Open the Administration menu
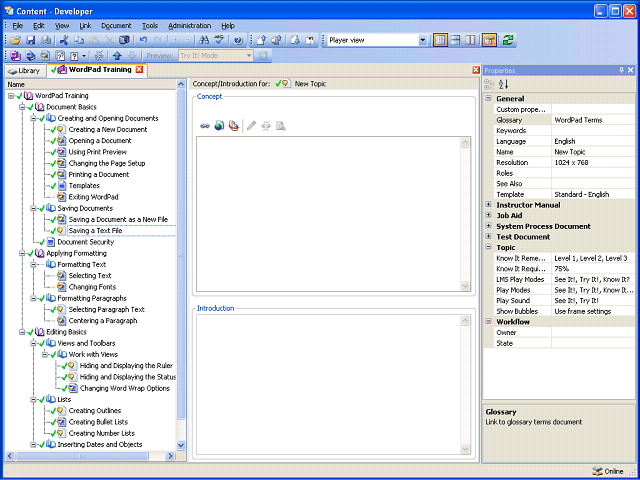Image resolution: width=640 pixels, height=480 pixels. pos(189,25)
